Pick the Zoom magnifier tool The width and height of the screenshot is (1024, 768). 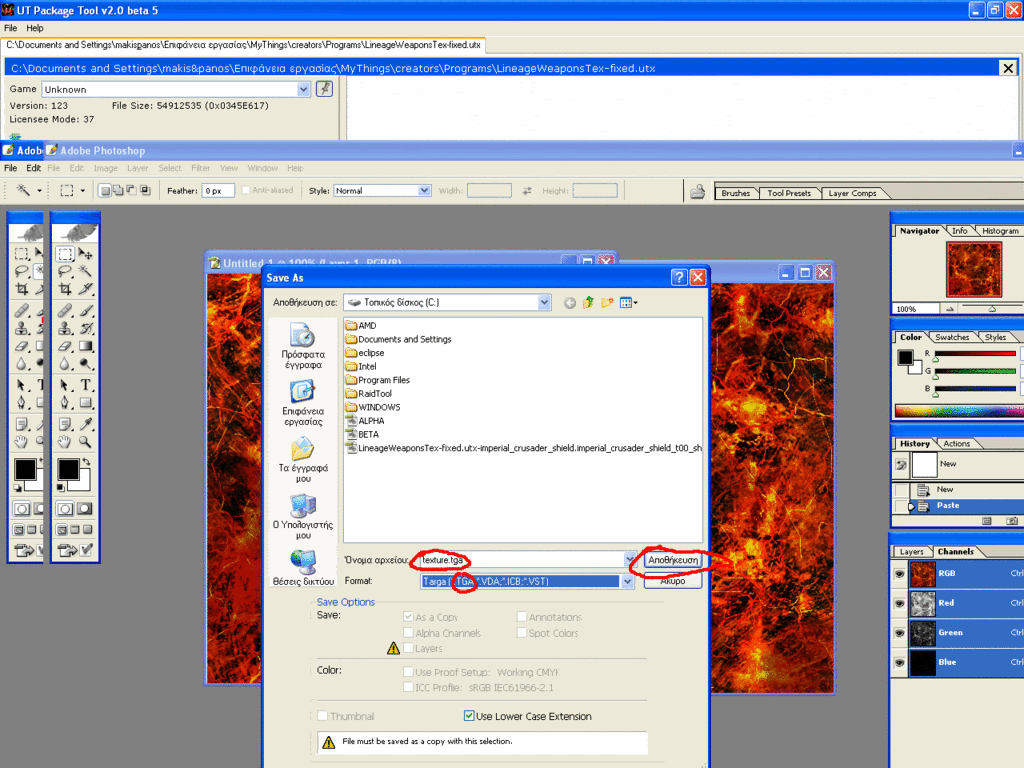[x=87, y=441]
